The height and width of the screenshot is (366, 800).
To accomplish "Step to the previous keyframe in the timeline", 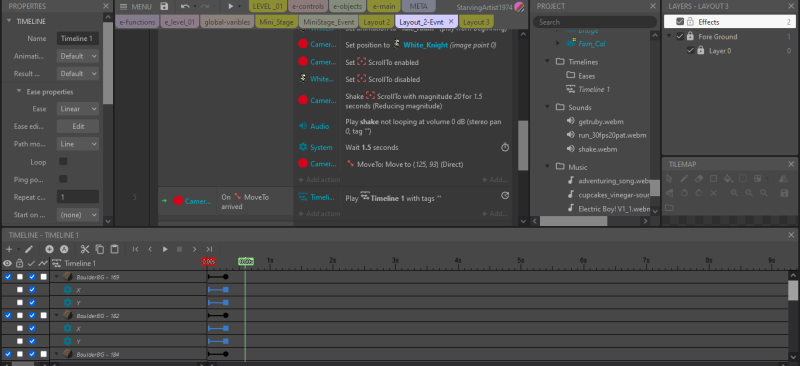I will (150, 249).
